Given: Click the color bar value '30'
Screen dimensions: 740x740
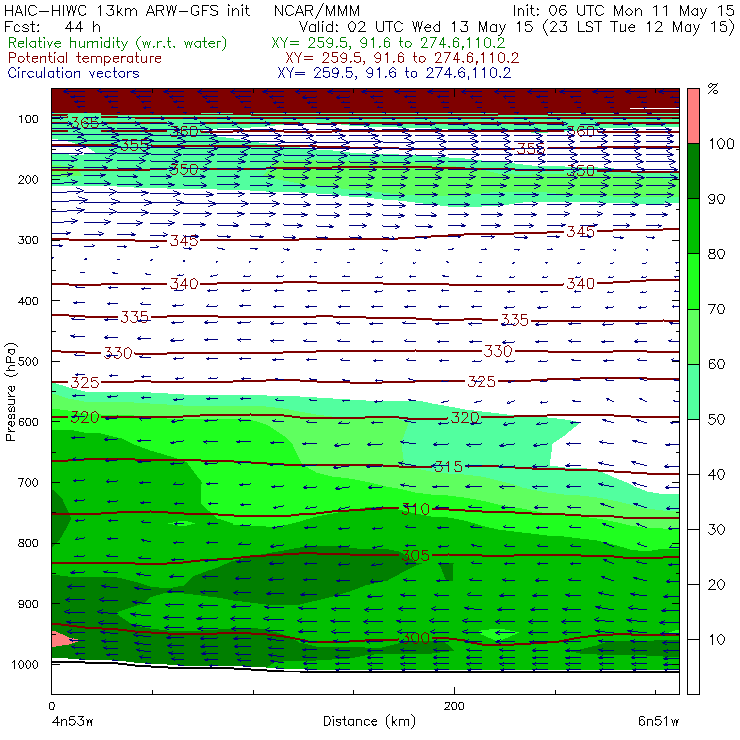Looking at the screenshot, I should (716, 529).
